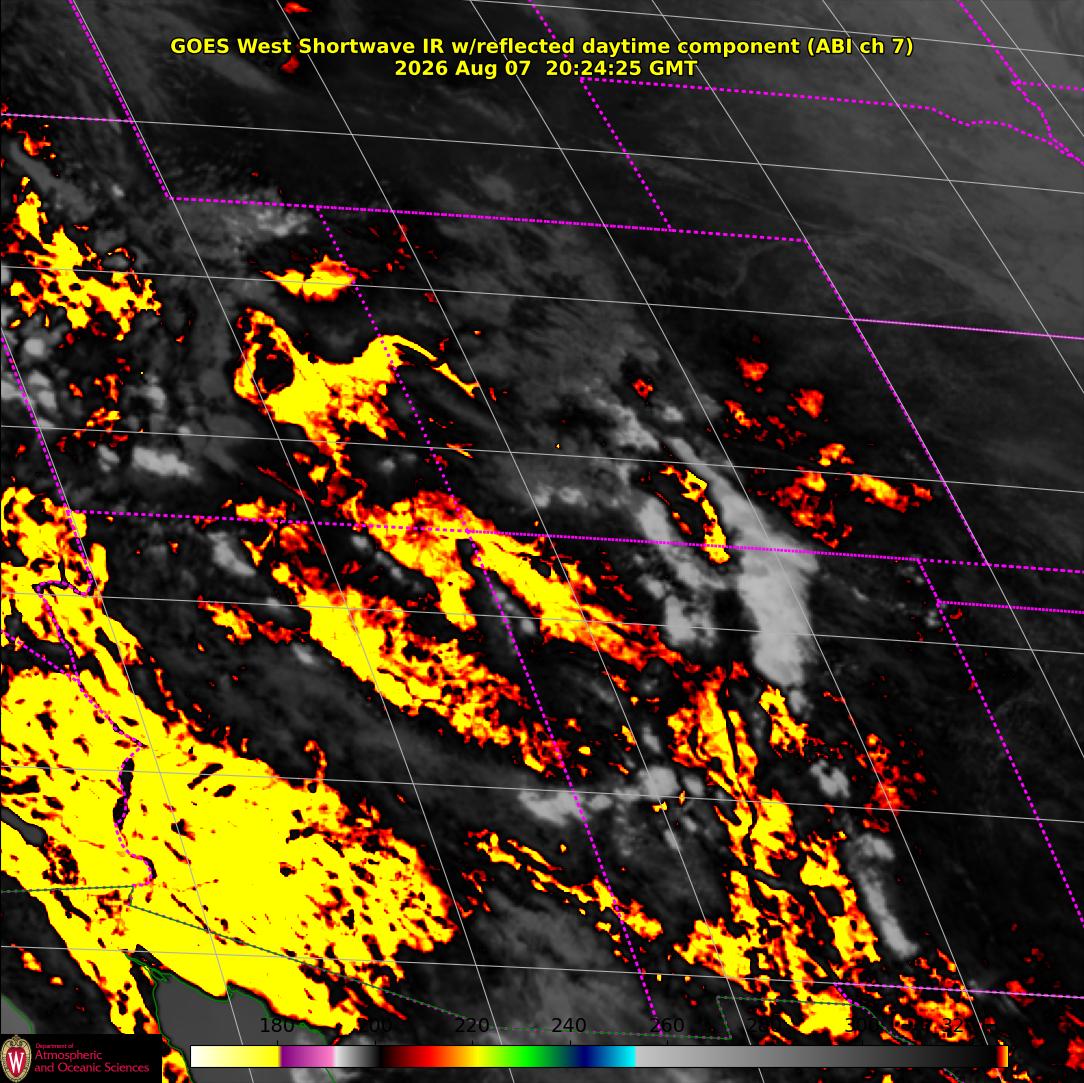Click the white left end of colorbar
This screenshot has height=1083, width=1084.
(207, 1056)
